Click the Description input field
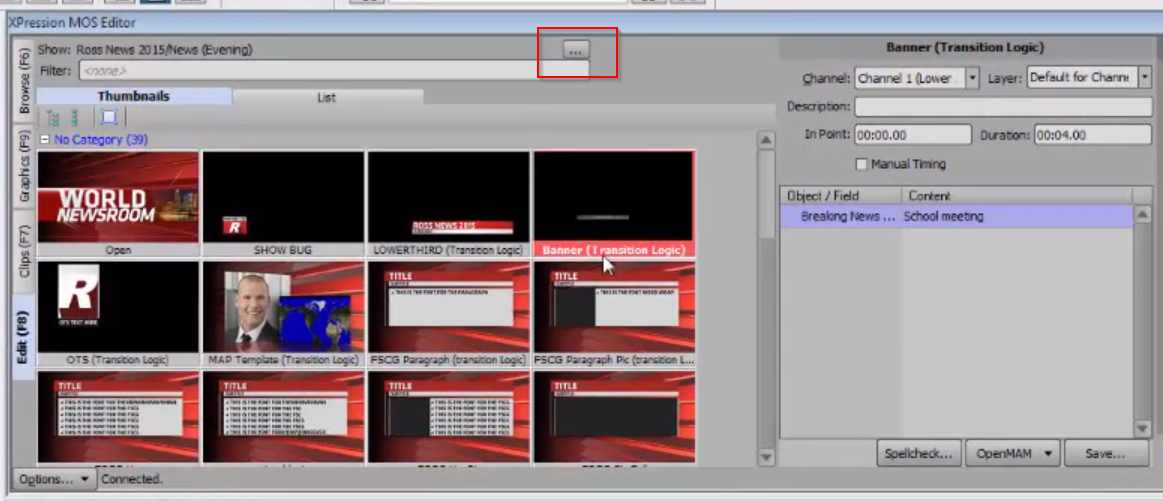The image size is (1163, 501). click(x=1003, y=107)
